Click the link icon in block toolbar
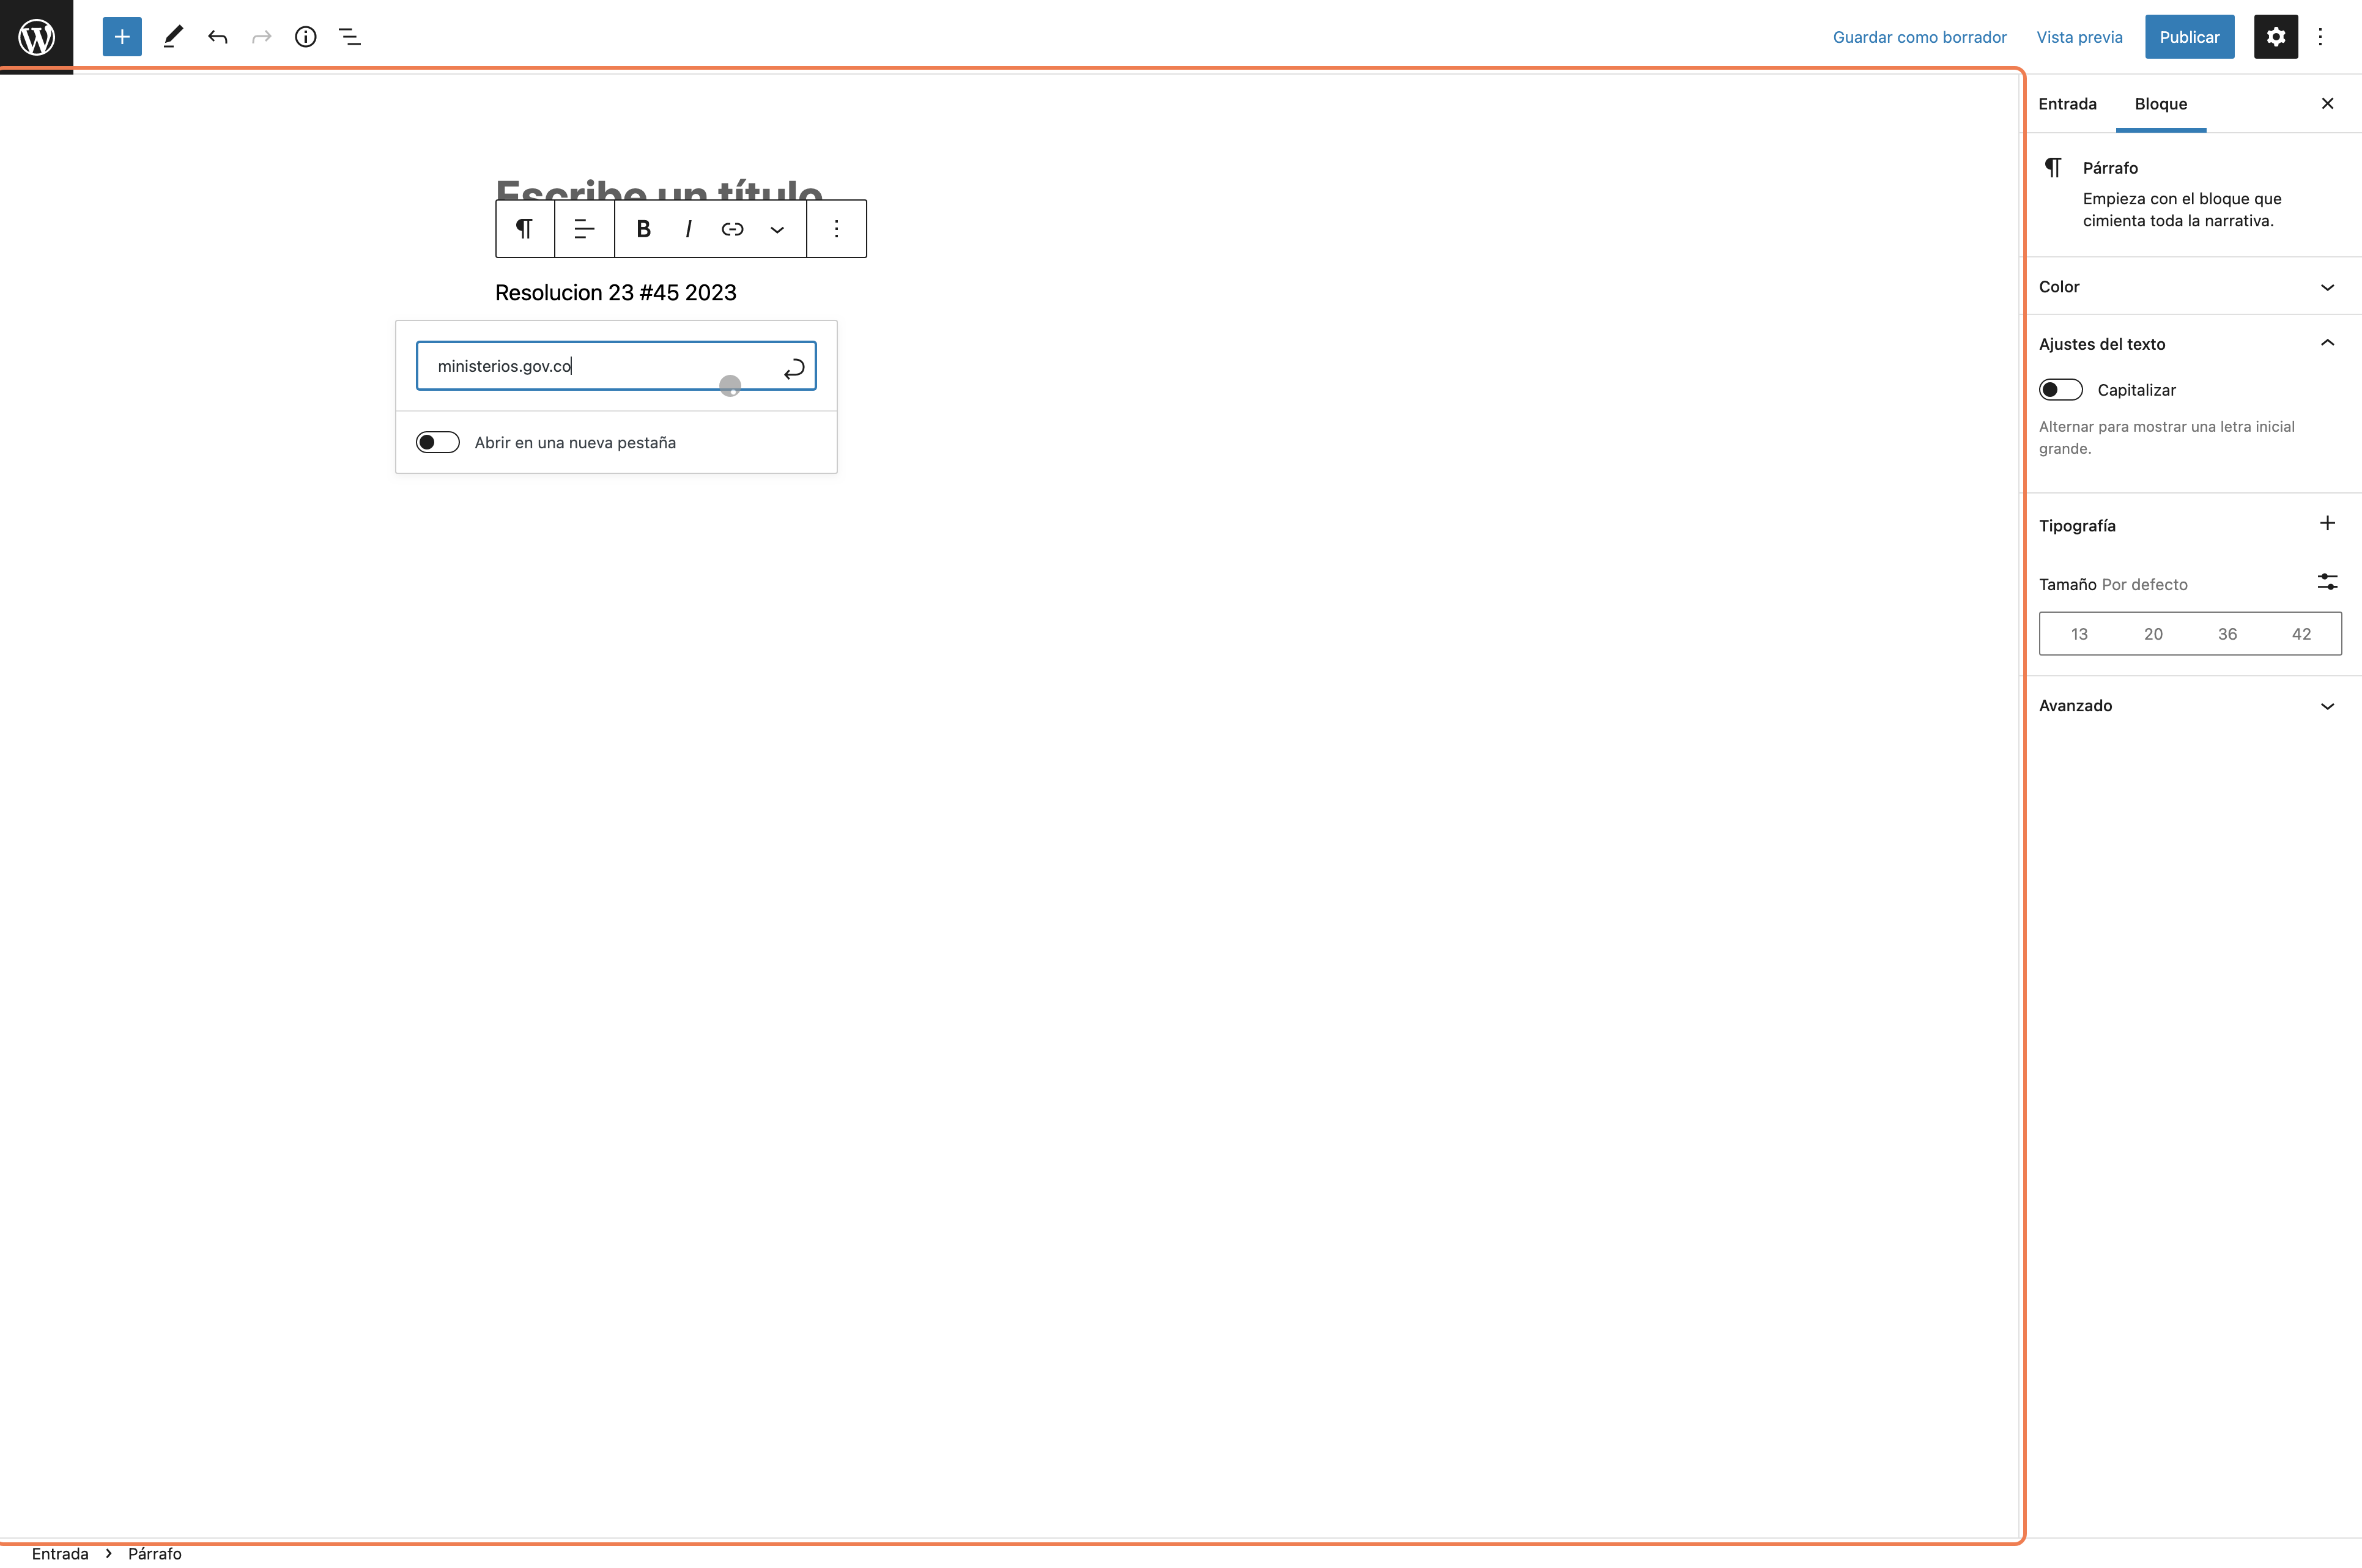This screenshot has width=2362, height=1568. 732,229
